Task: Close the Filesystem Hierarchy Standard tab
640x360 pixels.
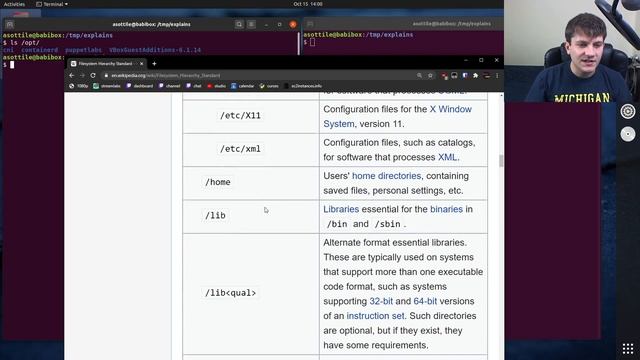Action: (x=142, y=64)
